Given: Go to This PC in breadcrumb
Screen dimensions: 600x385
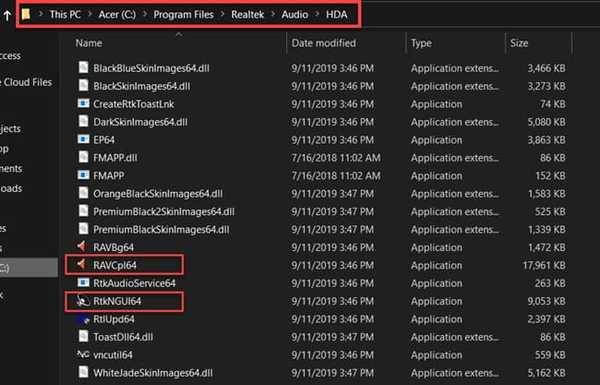Looking at the screenshot, I should click(x=65, y=15).
